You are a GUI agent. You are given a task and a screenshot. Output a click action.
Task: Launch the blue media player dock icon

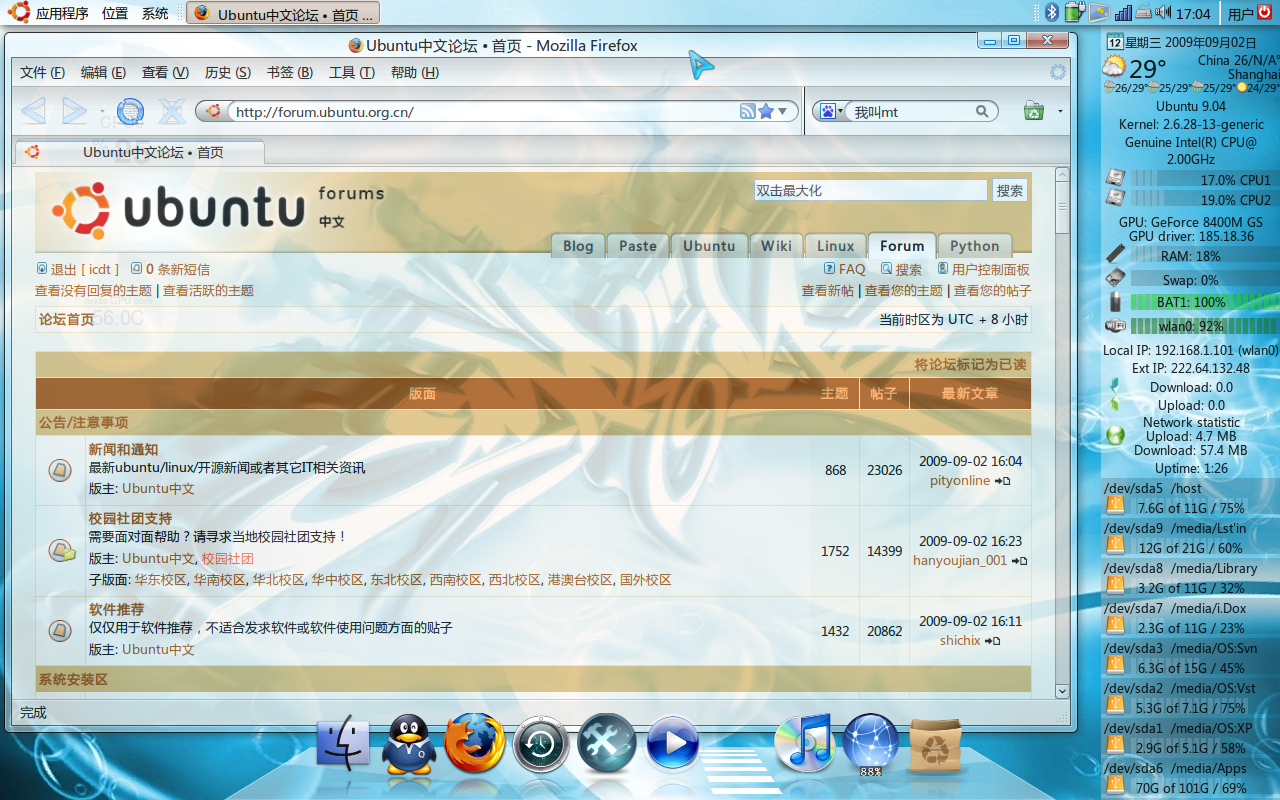click(673, 743)
